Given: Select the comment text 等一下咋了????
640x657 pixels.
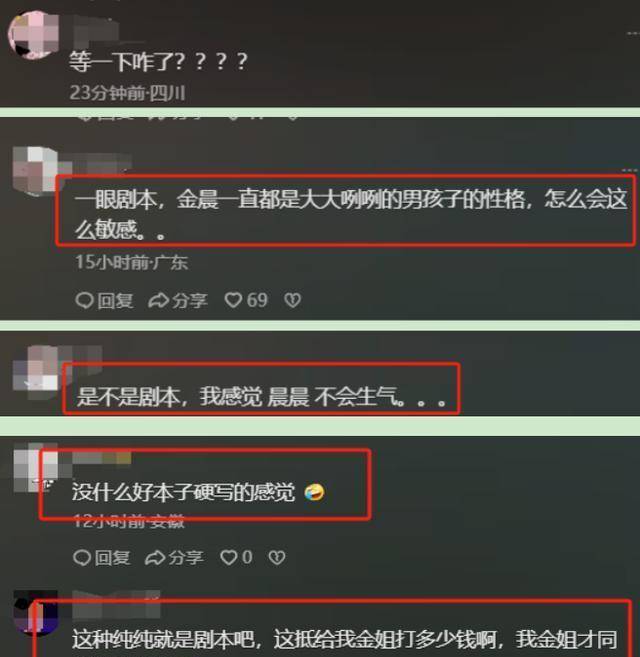Looking at the screenshot, I should tap(158, 62).
